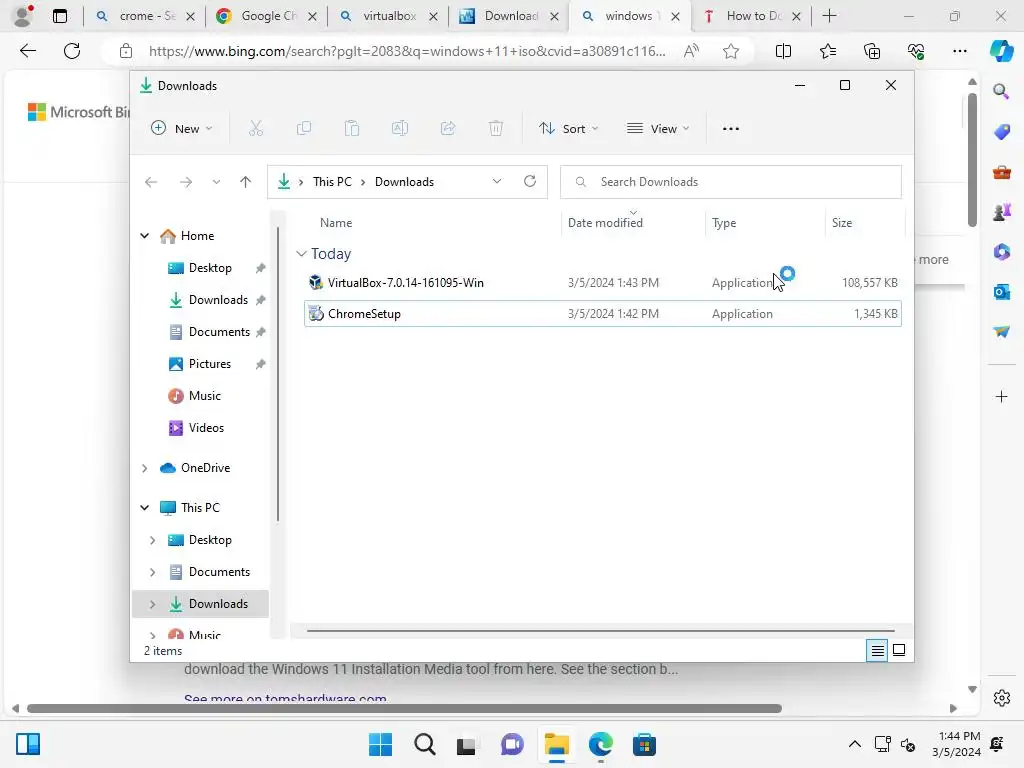Click the Cut scissors icon in Explorer toolbar
The width and height of the screenshot is (1024, 768).
click(x=255, y=129)
